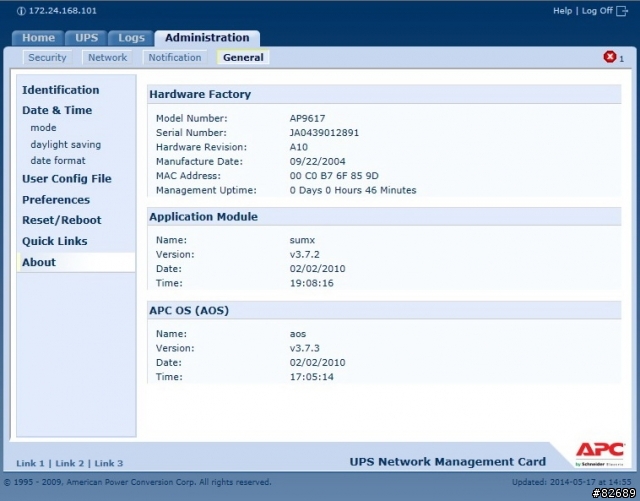Click the model number AP9617

pyautogui.click(x=307, y=118)
